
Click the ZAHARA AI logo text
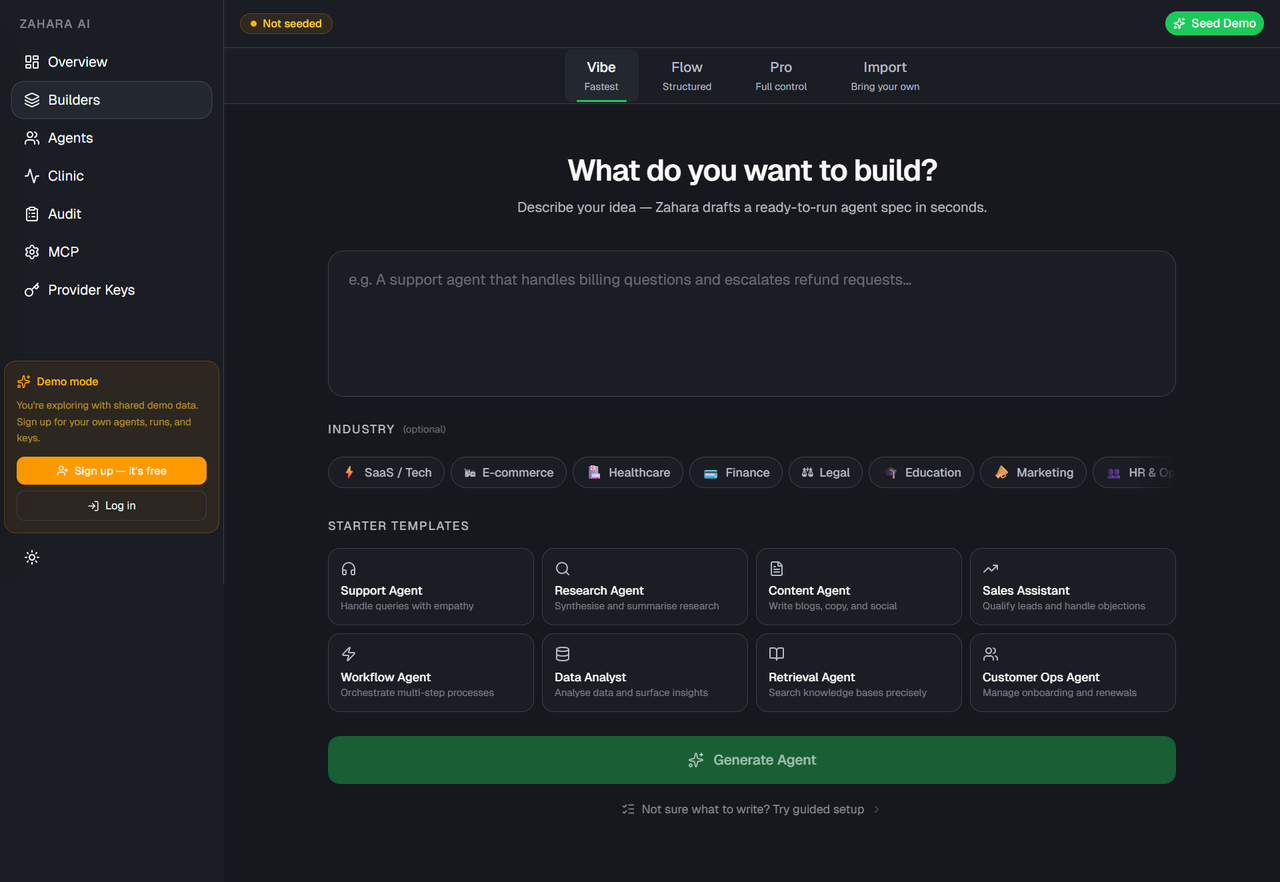pyautogui.click(x=55, y=24)
